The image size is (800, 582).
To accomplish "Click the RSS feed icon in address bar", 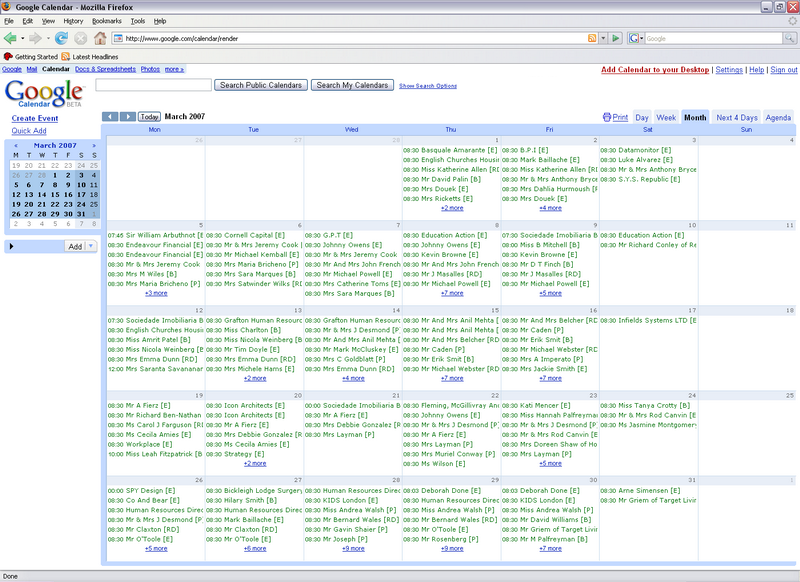I will [x=592, y=38].
